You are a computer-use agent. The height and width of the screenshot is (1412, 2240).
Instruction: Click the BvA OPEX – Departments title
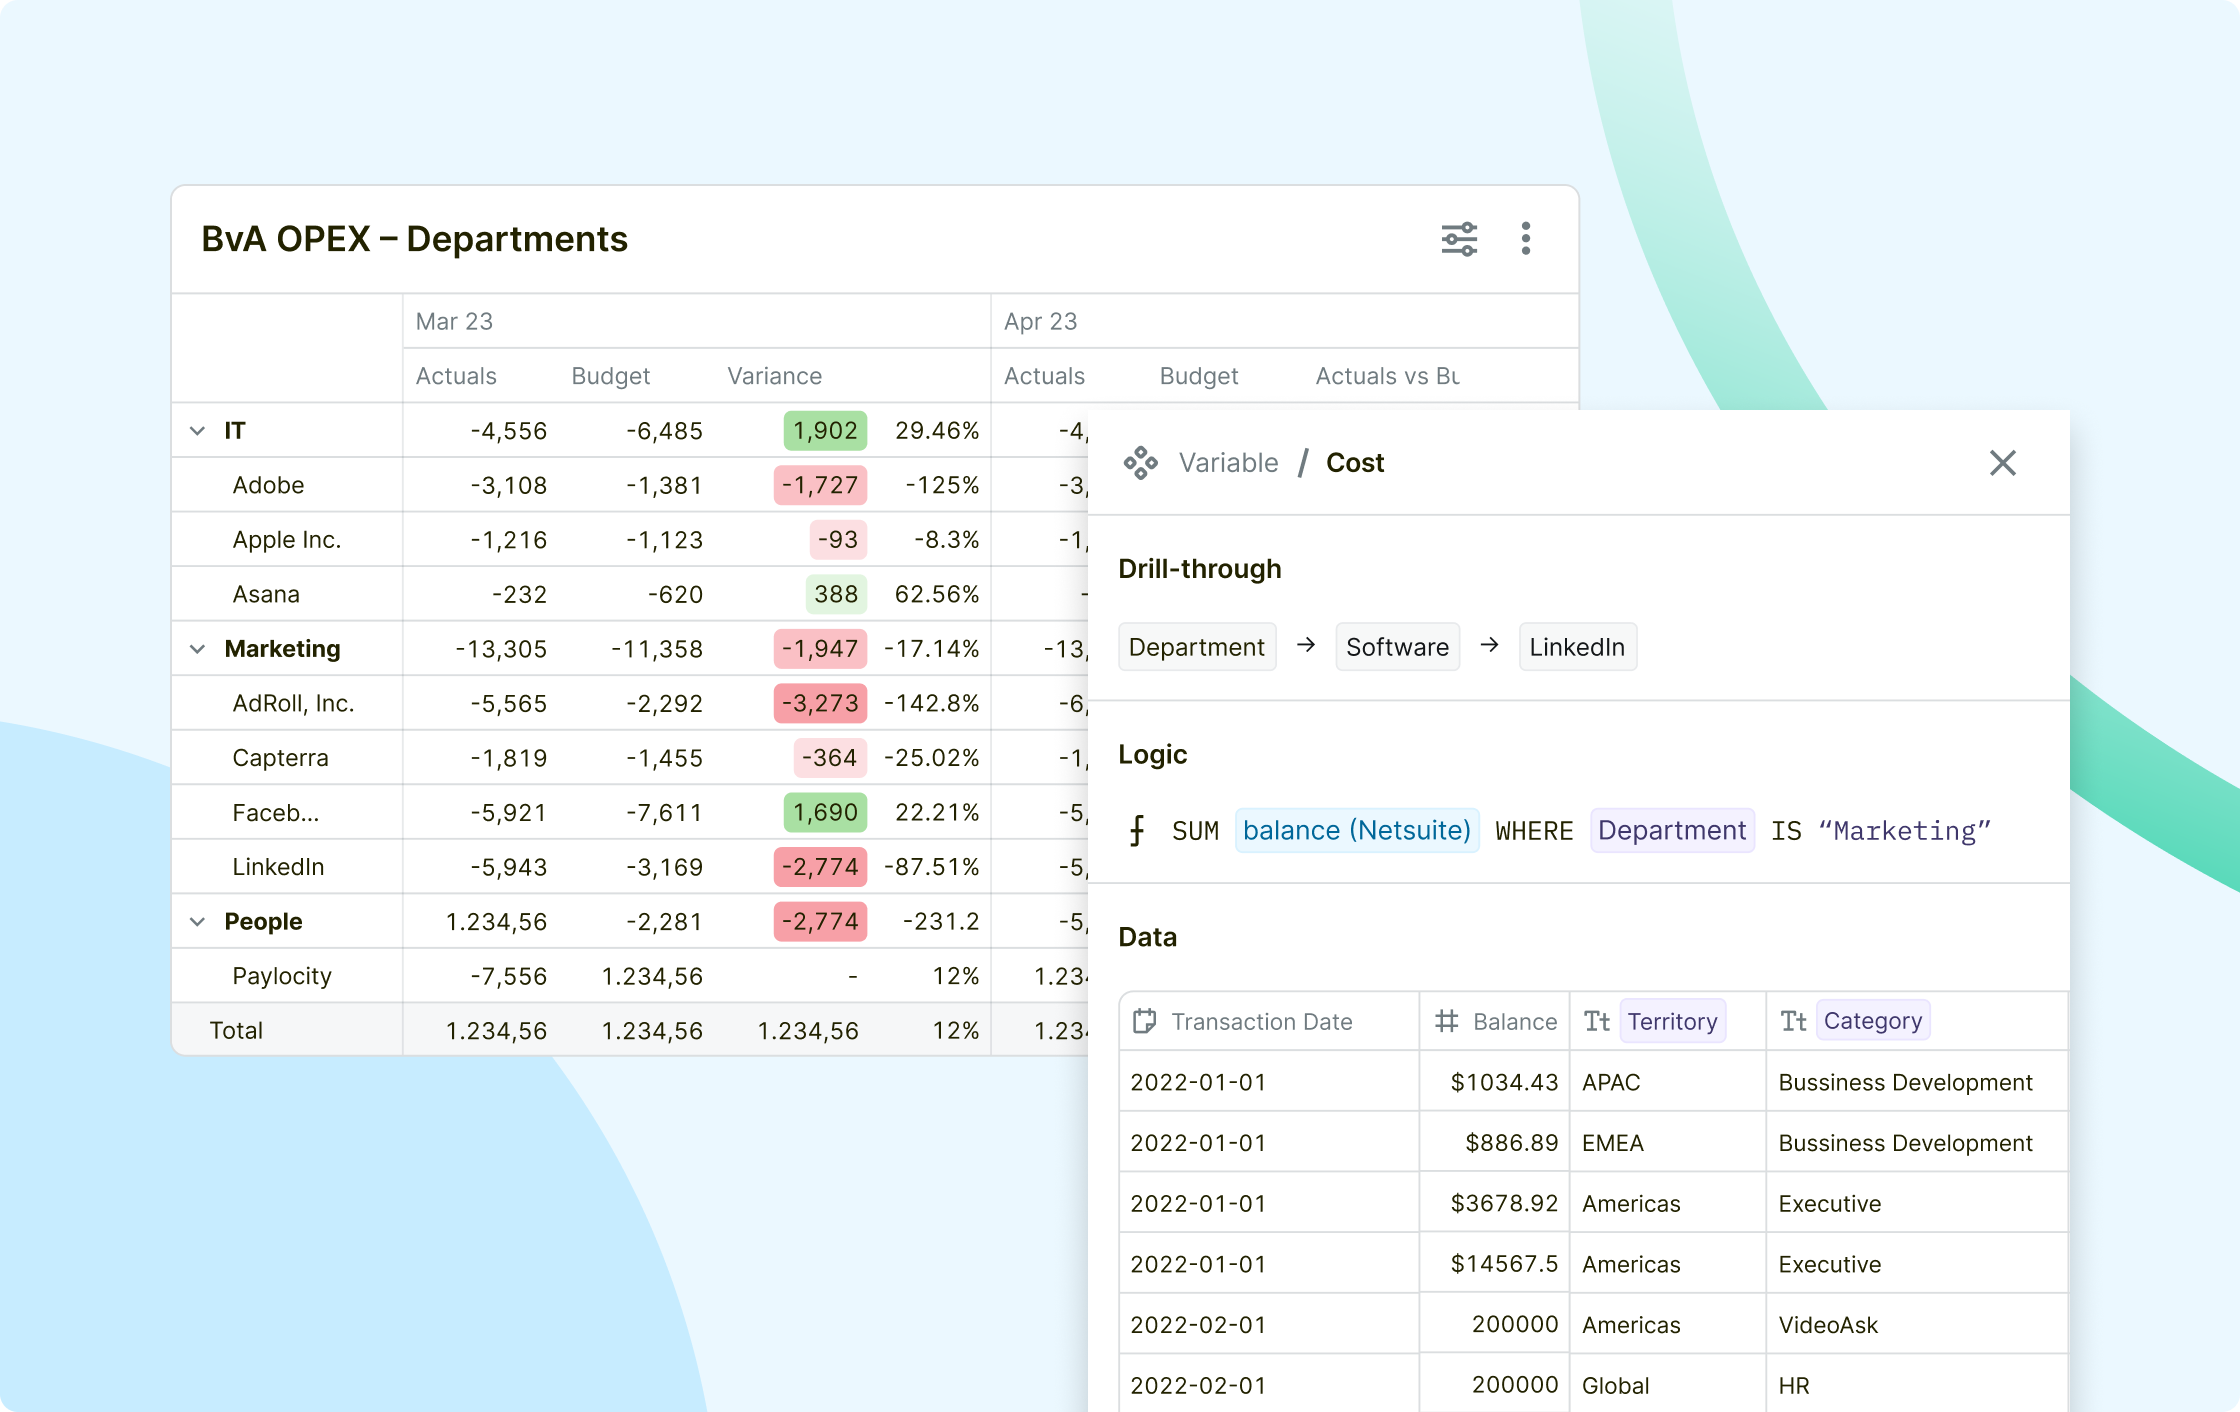(414, 239)
